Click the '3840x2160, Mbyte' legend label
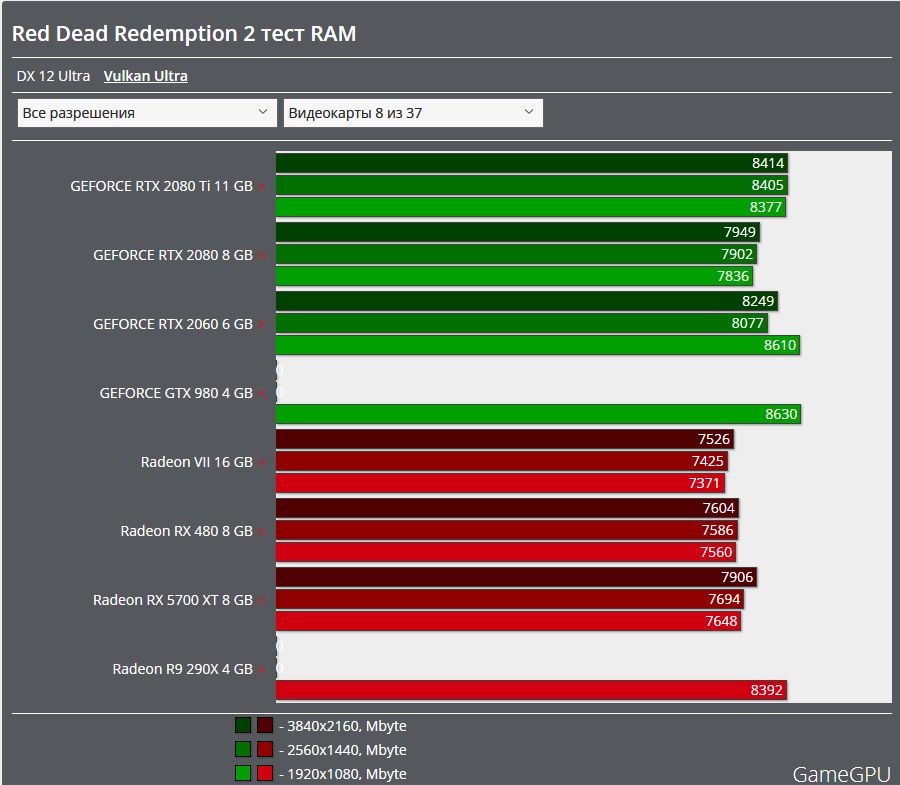Screen dimensions: 900x785 (343, 726)
